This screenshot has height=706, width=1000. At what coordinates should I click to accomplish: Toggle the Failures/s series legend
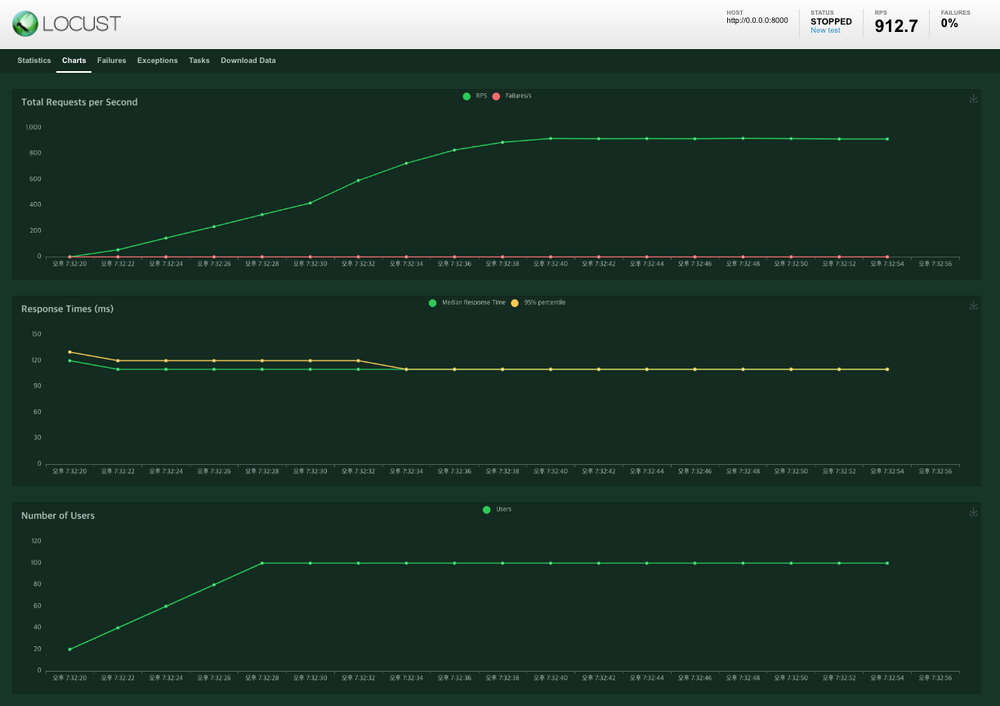(x=512, y=96)
